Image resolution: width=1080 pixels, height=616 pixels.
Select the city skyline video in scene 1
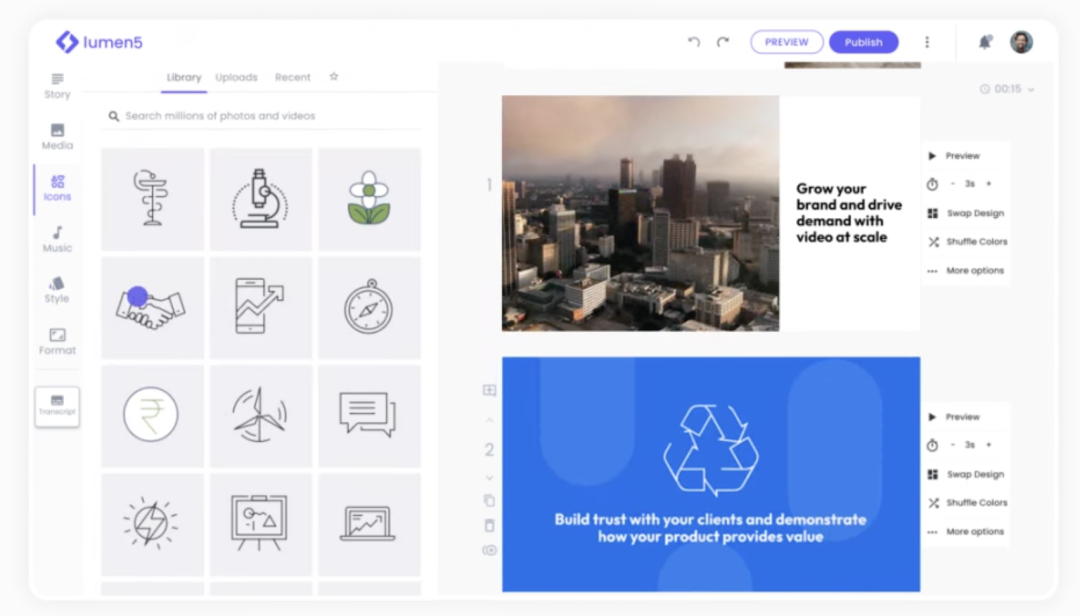tap(641, 214)
